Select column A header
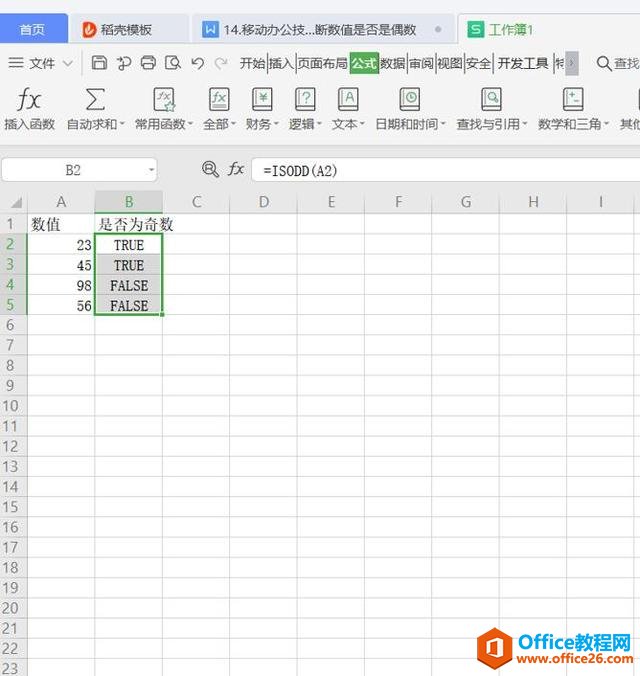Image resolution: width=640 pixels, height=676 pixels. (x=61, y=202)
